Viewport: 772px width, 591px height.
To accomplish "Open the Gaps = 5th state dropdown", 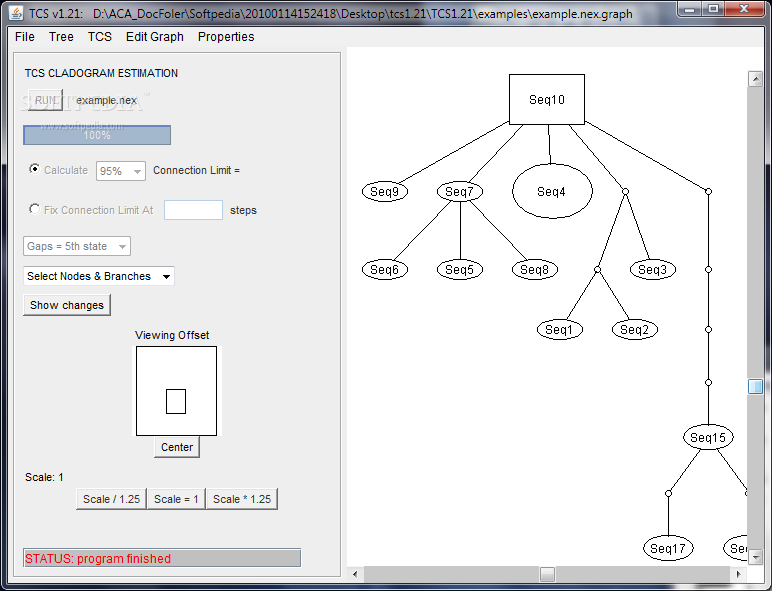I will [x=77, y=246].
